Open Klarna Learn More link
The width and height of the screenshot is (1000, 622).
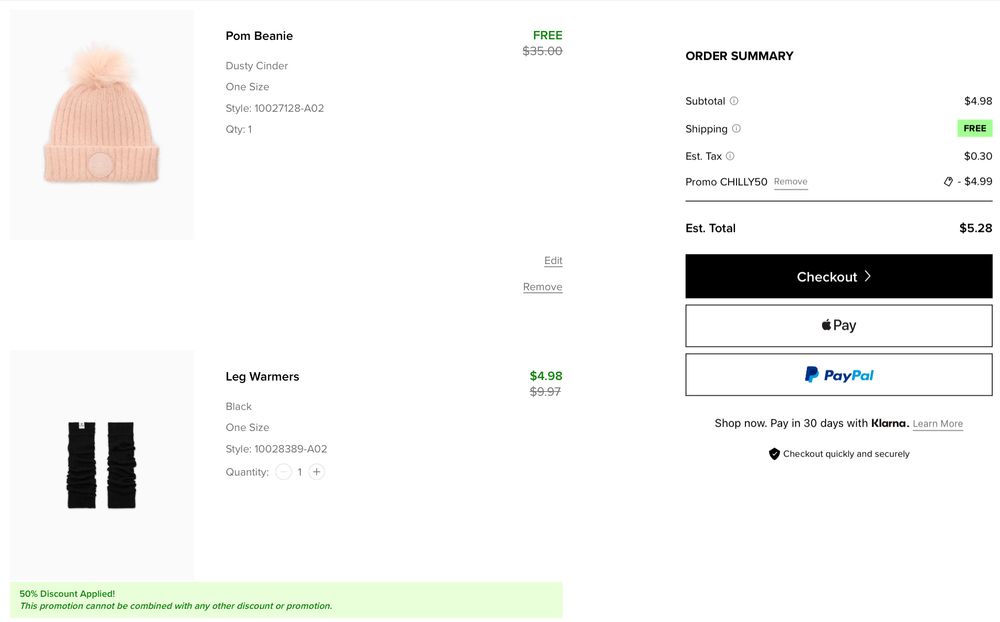pyautogui.click(x=937, y=424)
